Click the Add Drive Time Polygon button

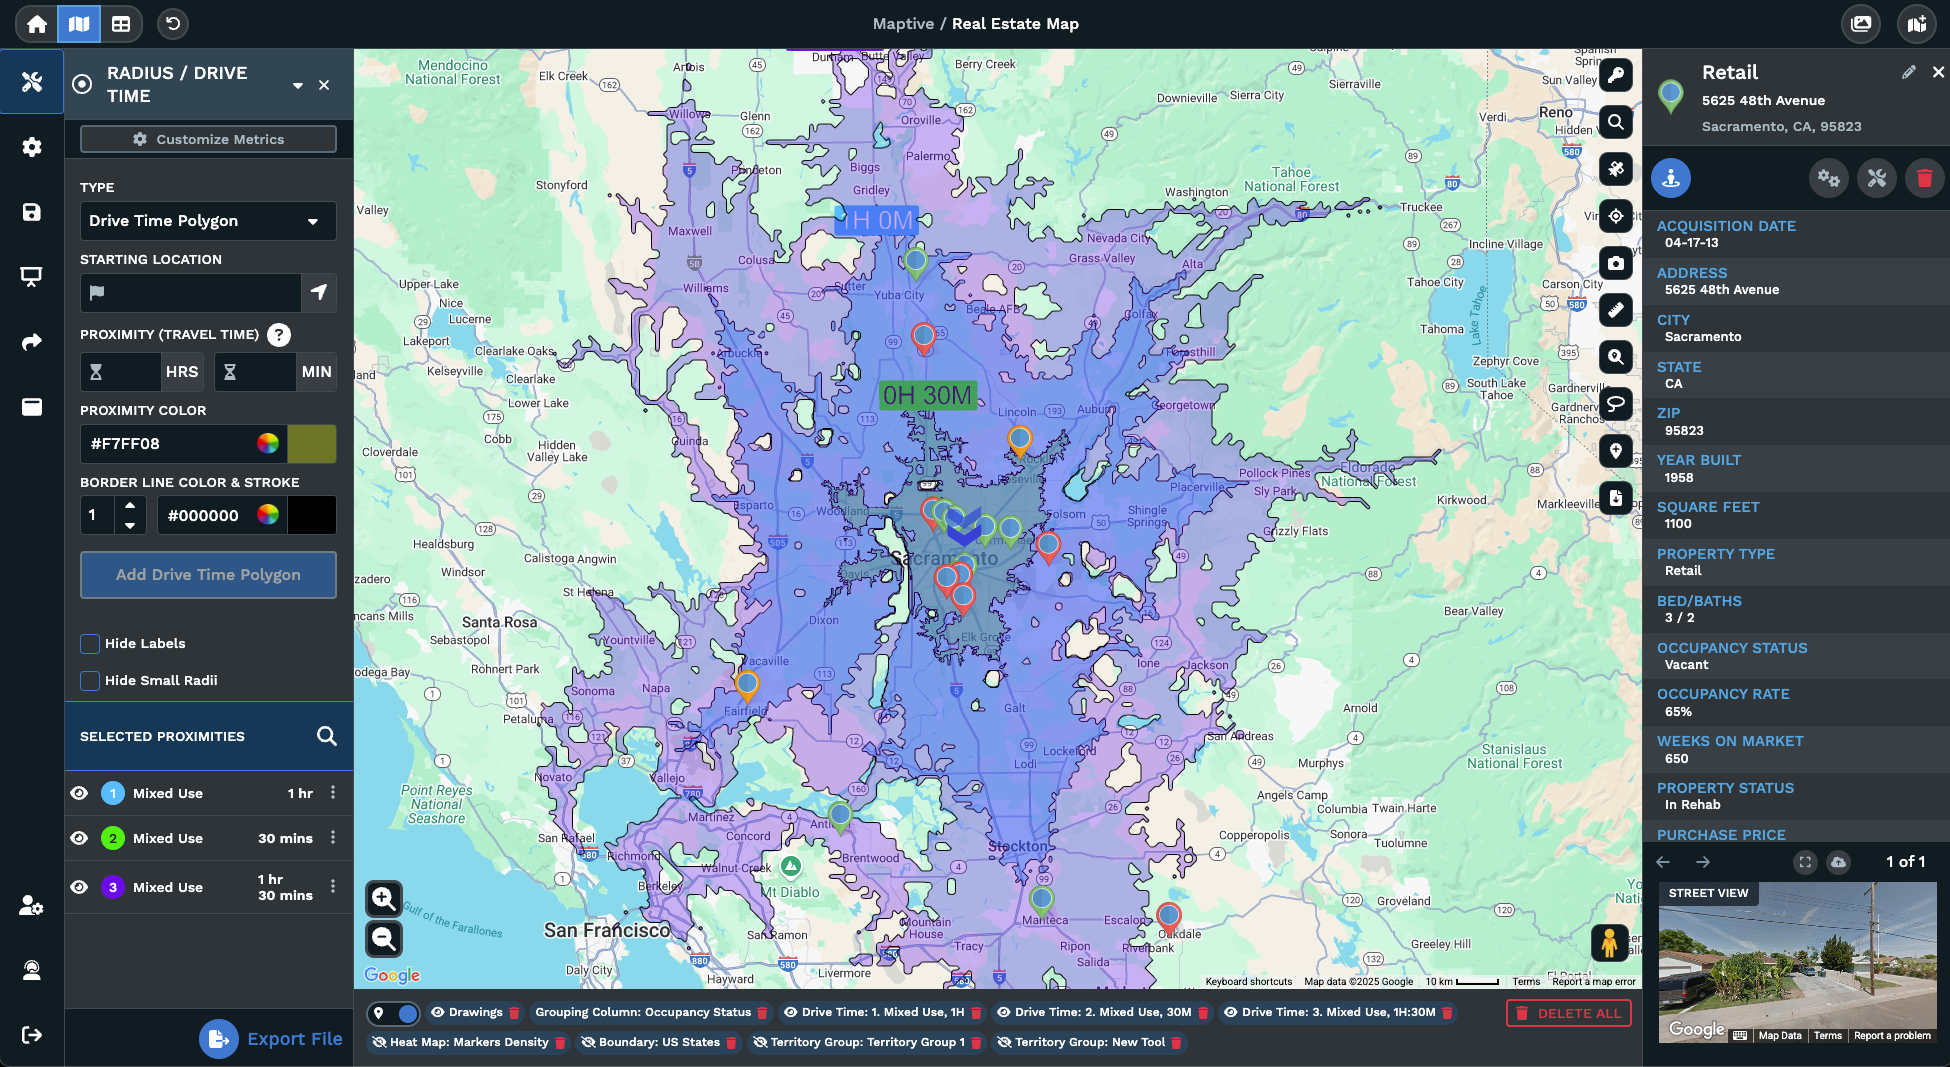(208, 575)
